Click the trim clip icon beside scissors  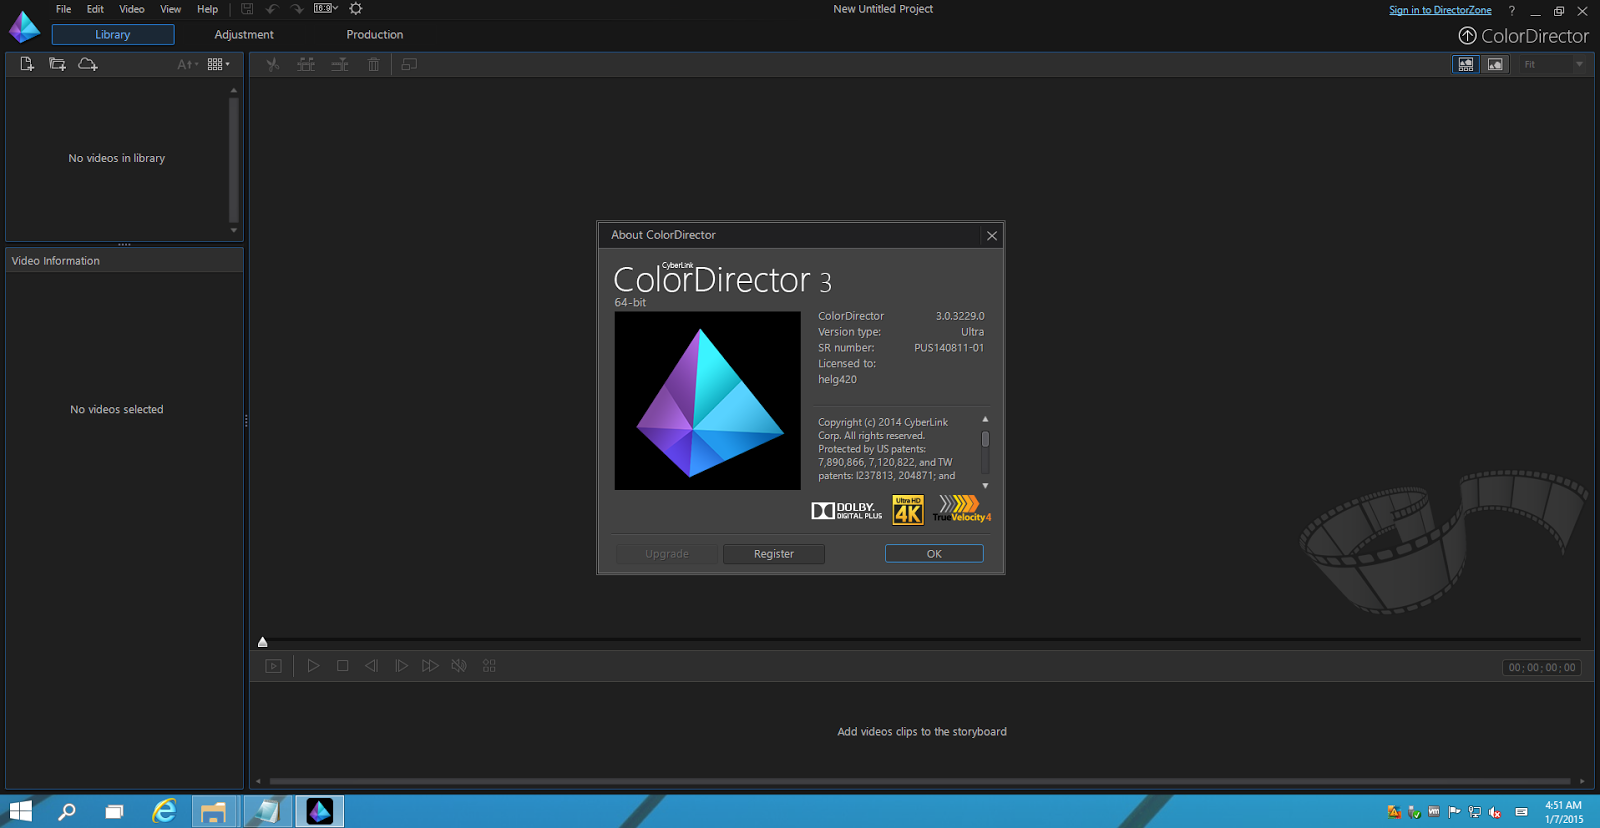tap(306, 64)
